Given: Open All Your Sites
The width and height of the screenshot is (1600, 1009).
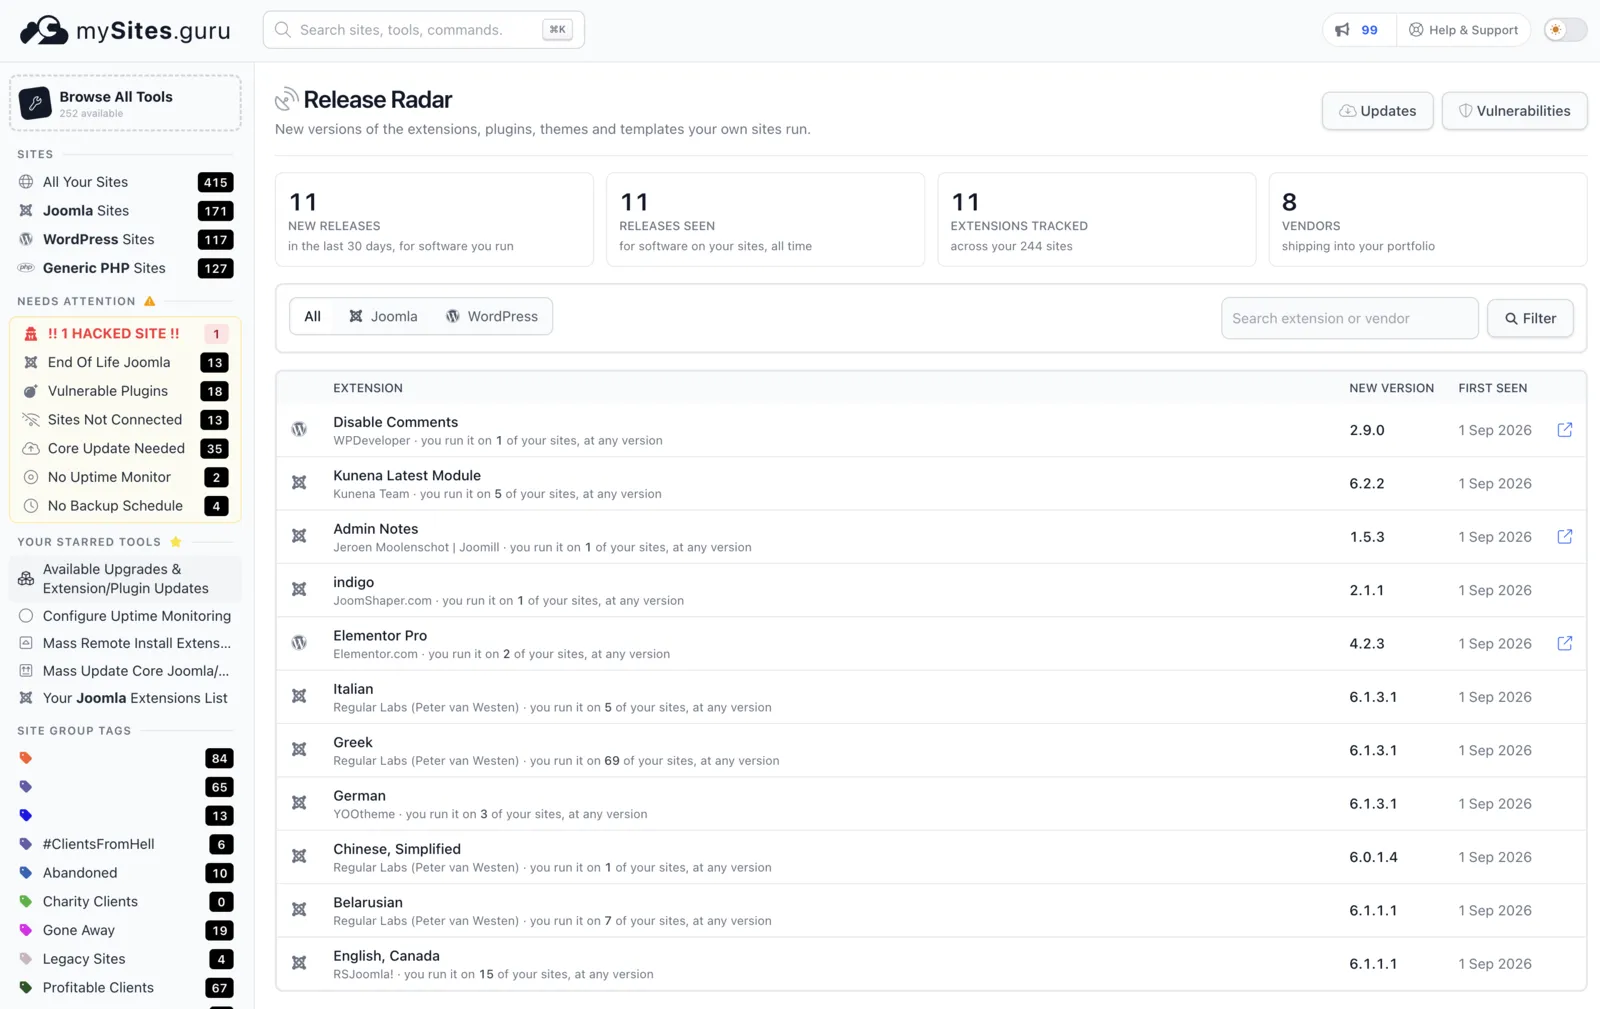Looking at the screenshot, I should coord(125,182).
